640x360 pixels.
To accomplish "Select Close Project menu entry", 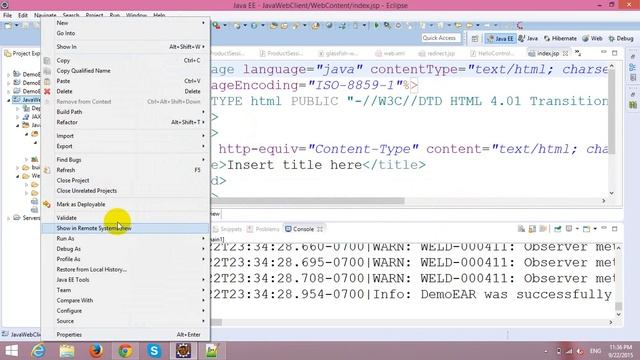I will coord(126,180).
